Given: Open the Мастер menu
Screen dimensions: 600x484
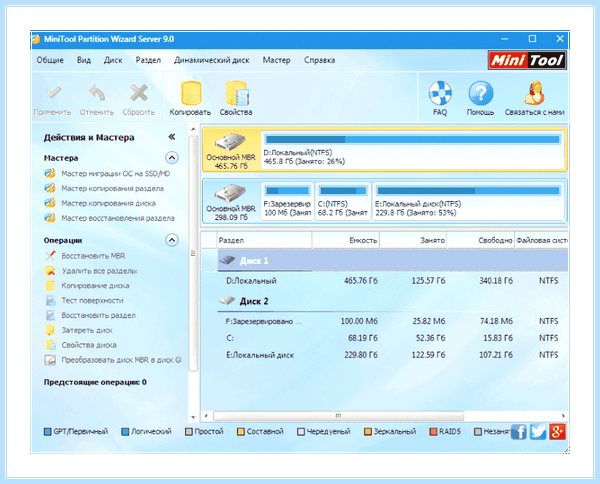Looking at the screenshot, I should (x=276, y=60).
